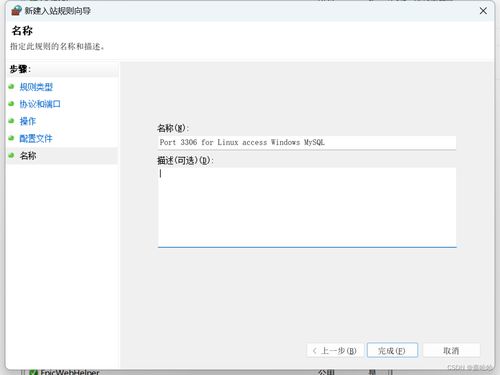The width and height of the screenshot is (500, 375).
Task: Click the green bullet beside 规则类型
Action: click(x=12, y=87)
